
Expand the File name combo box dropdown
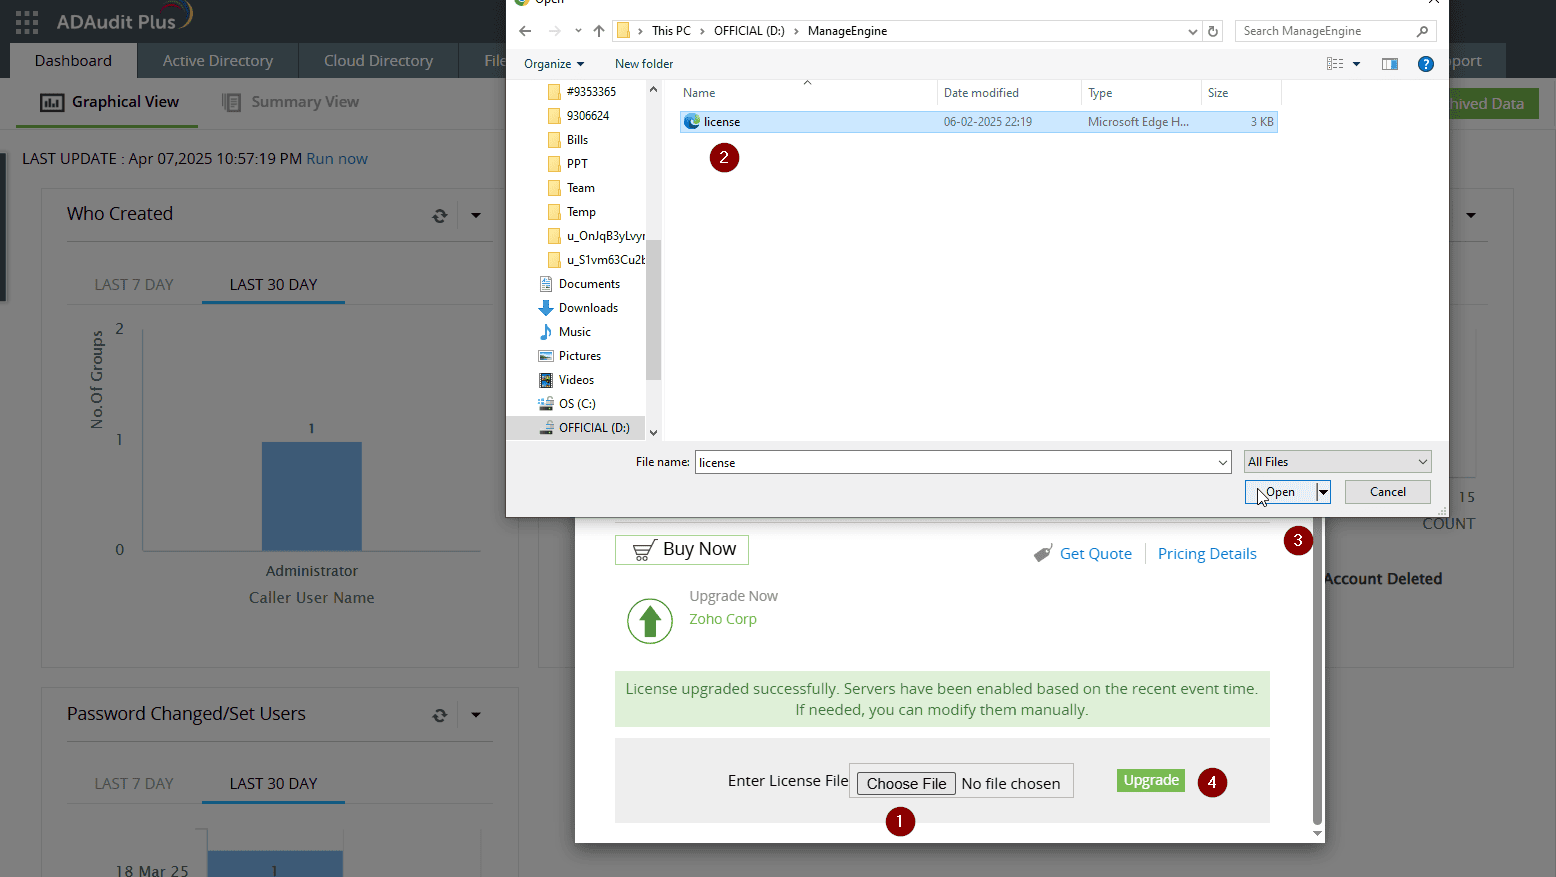pyautogui.click(x=1223, y=462)
